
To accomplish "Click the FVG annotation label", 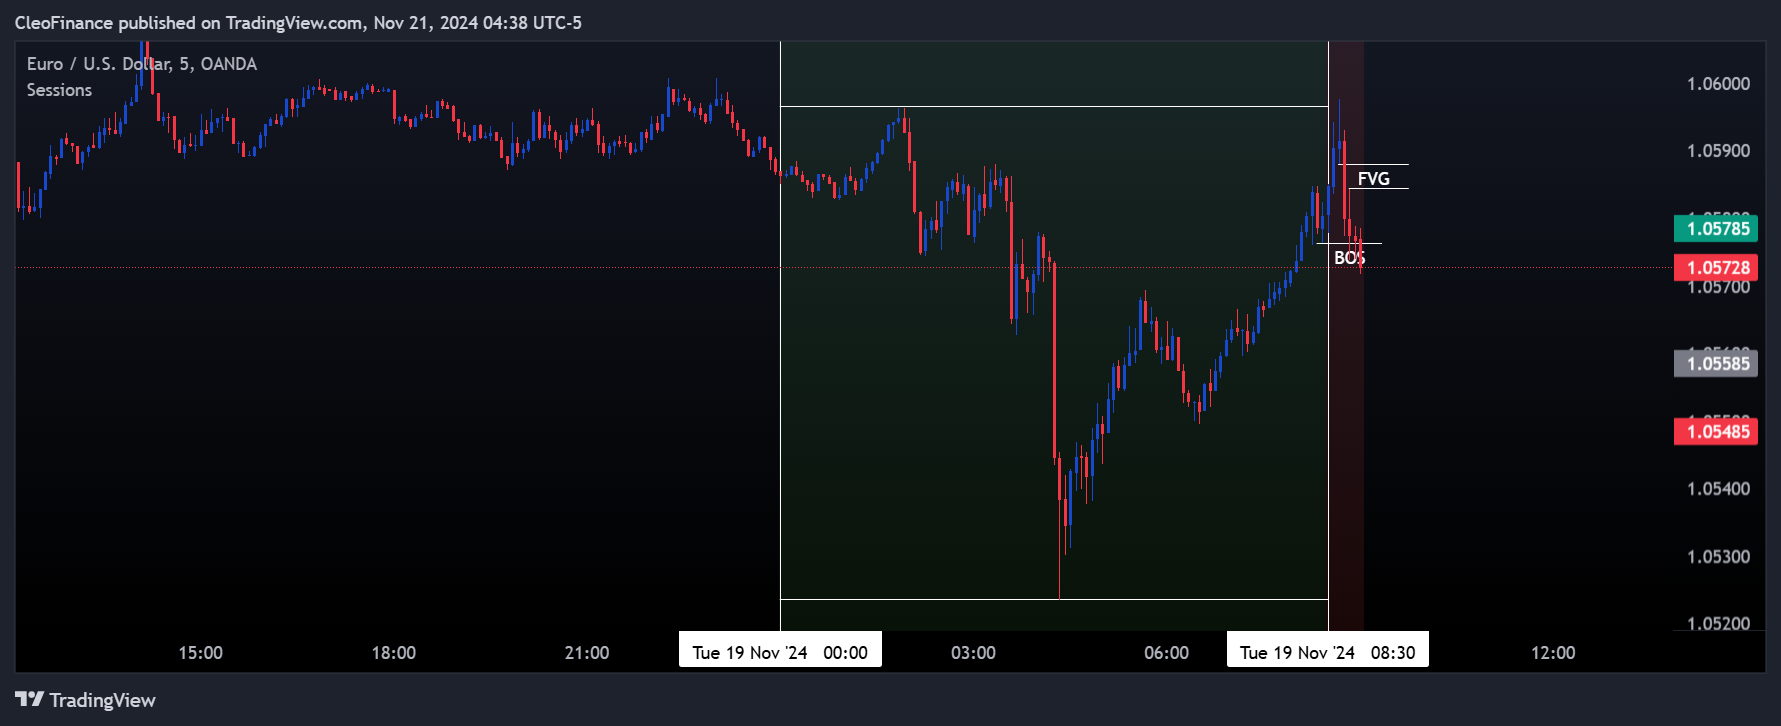I will (x=1373, y=178).
